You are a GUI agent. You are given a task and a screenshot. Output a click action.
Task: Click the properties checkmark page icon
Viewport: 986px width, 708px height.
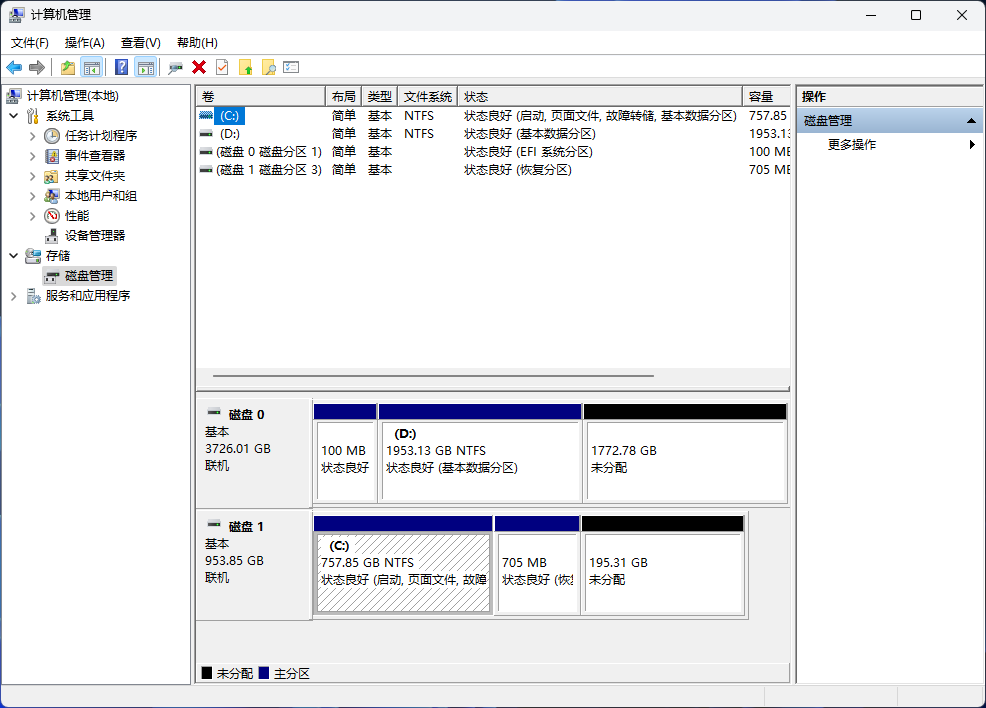click(x=222, y=67)
